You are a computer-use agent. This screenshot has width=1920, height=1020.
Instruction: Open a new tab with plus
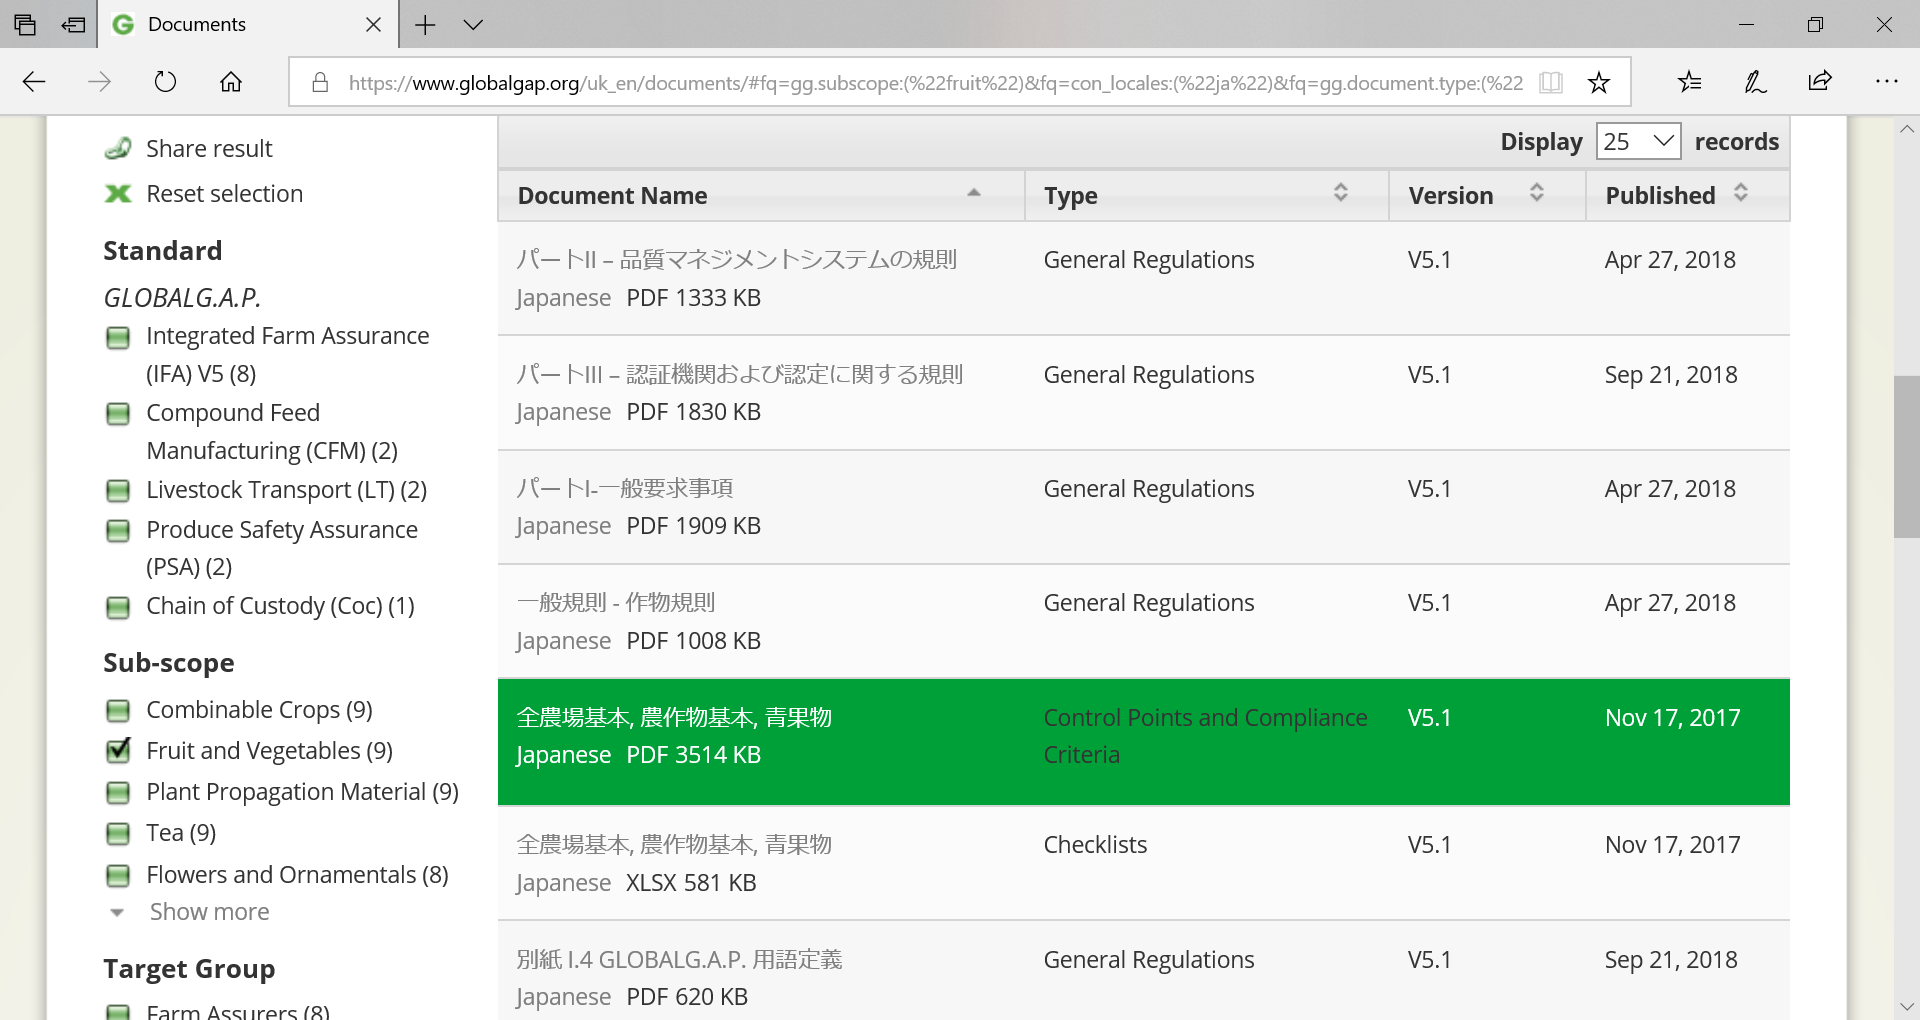click(425, 25)
